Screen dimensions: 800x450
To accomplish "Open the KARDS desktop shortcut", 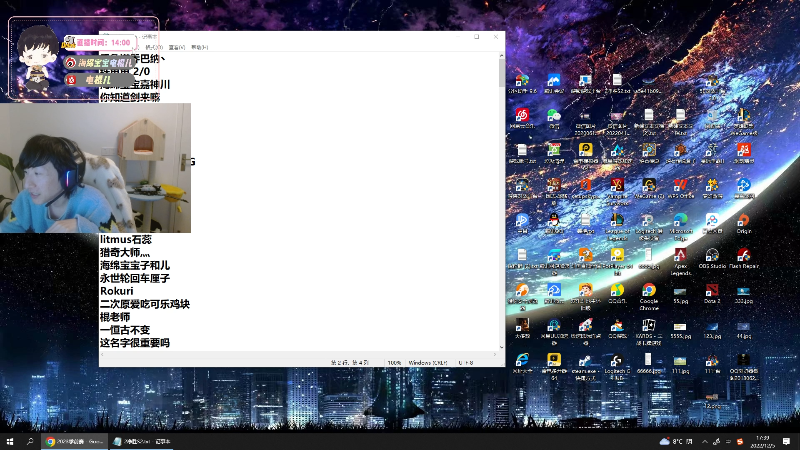I will [648, 331].
